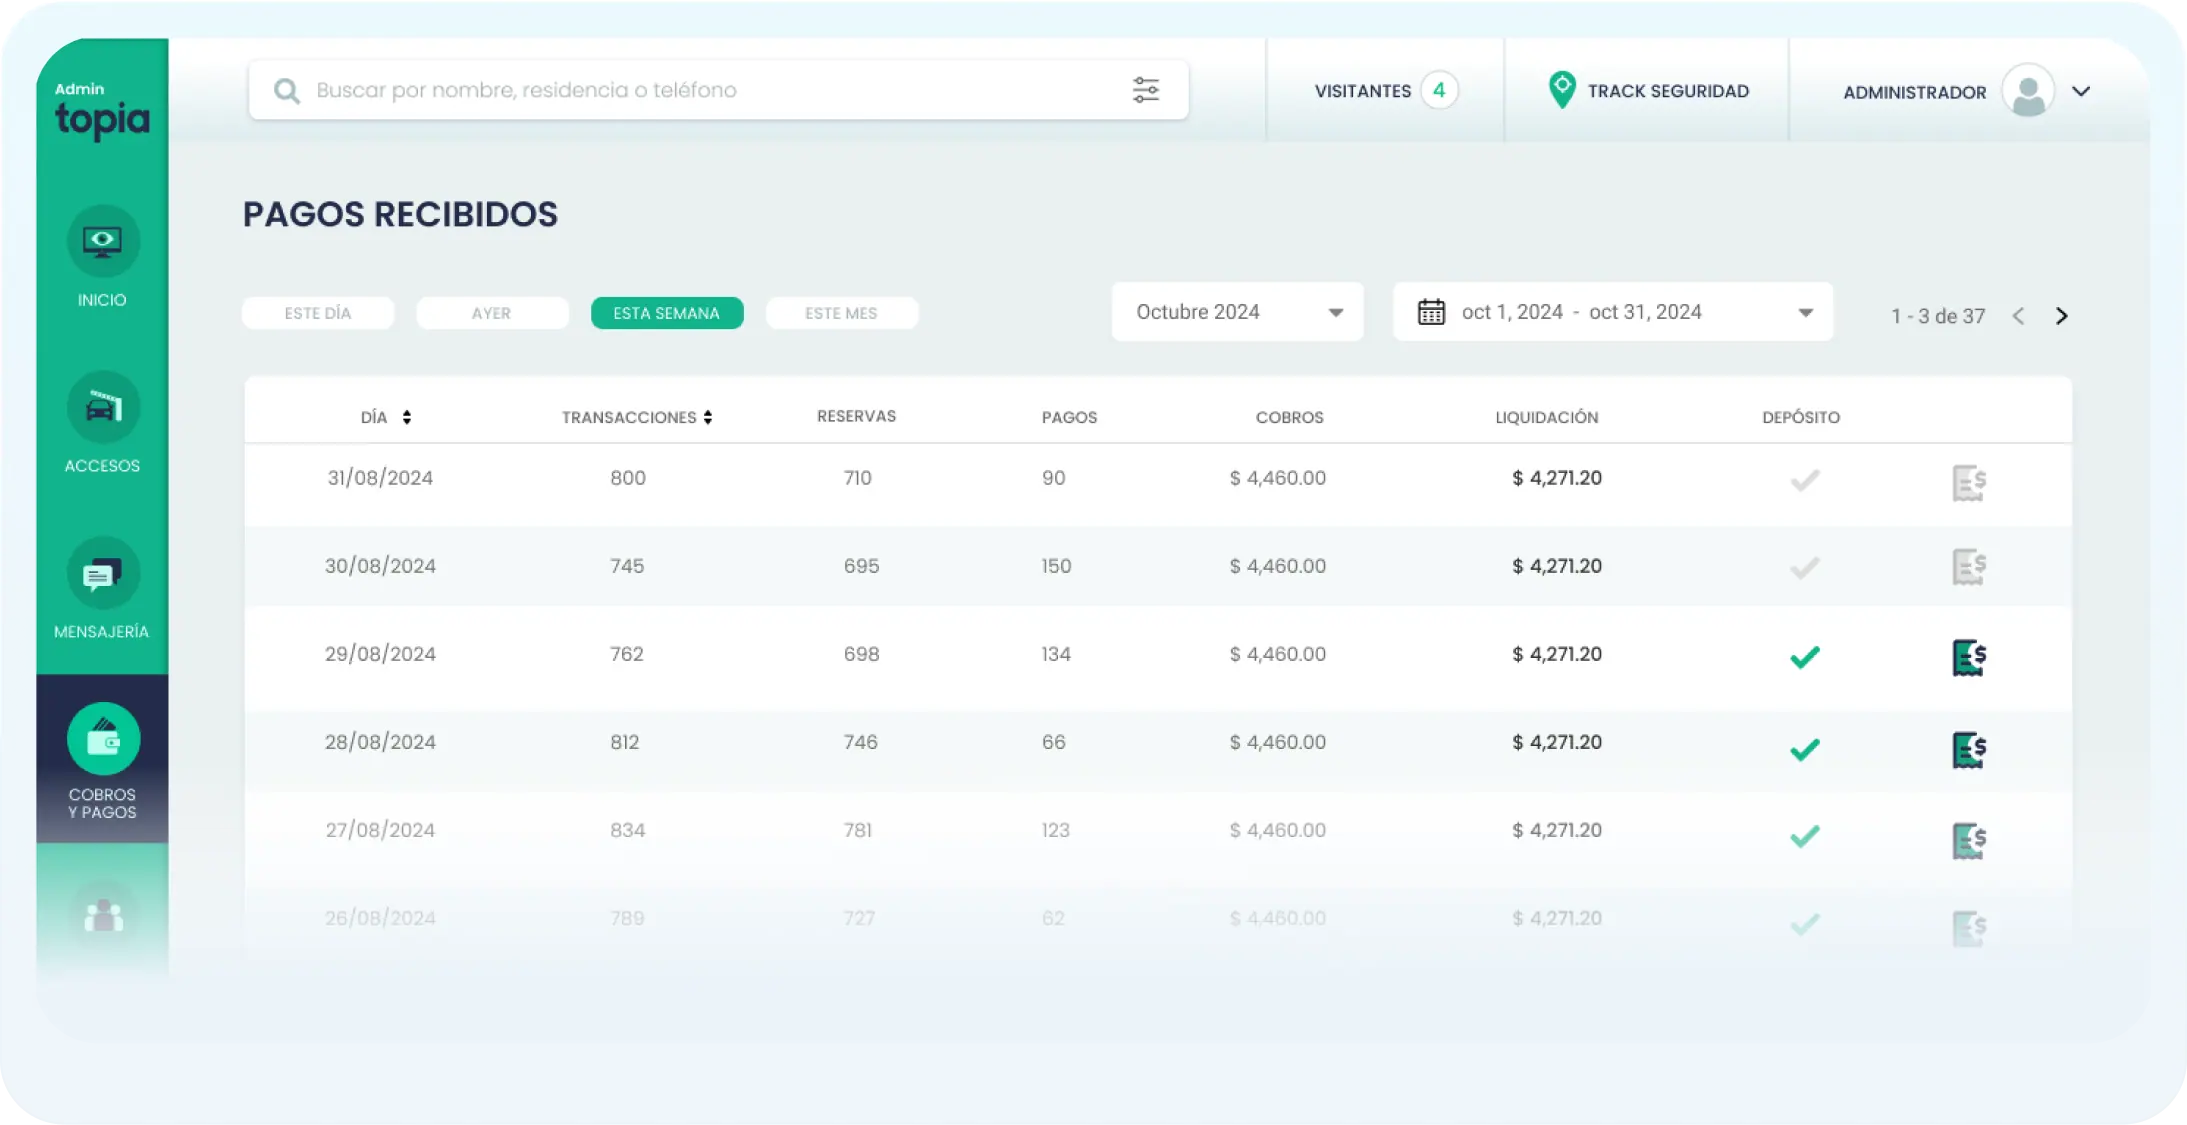Open search filter settings icon

pos(1146,90)
